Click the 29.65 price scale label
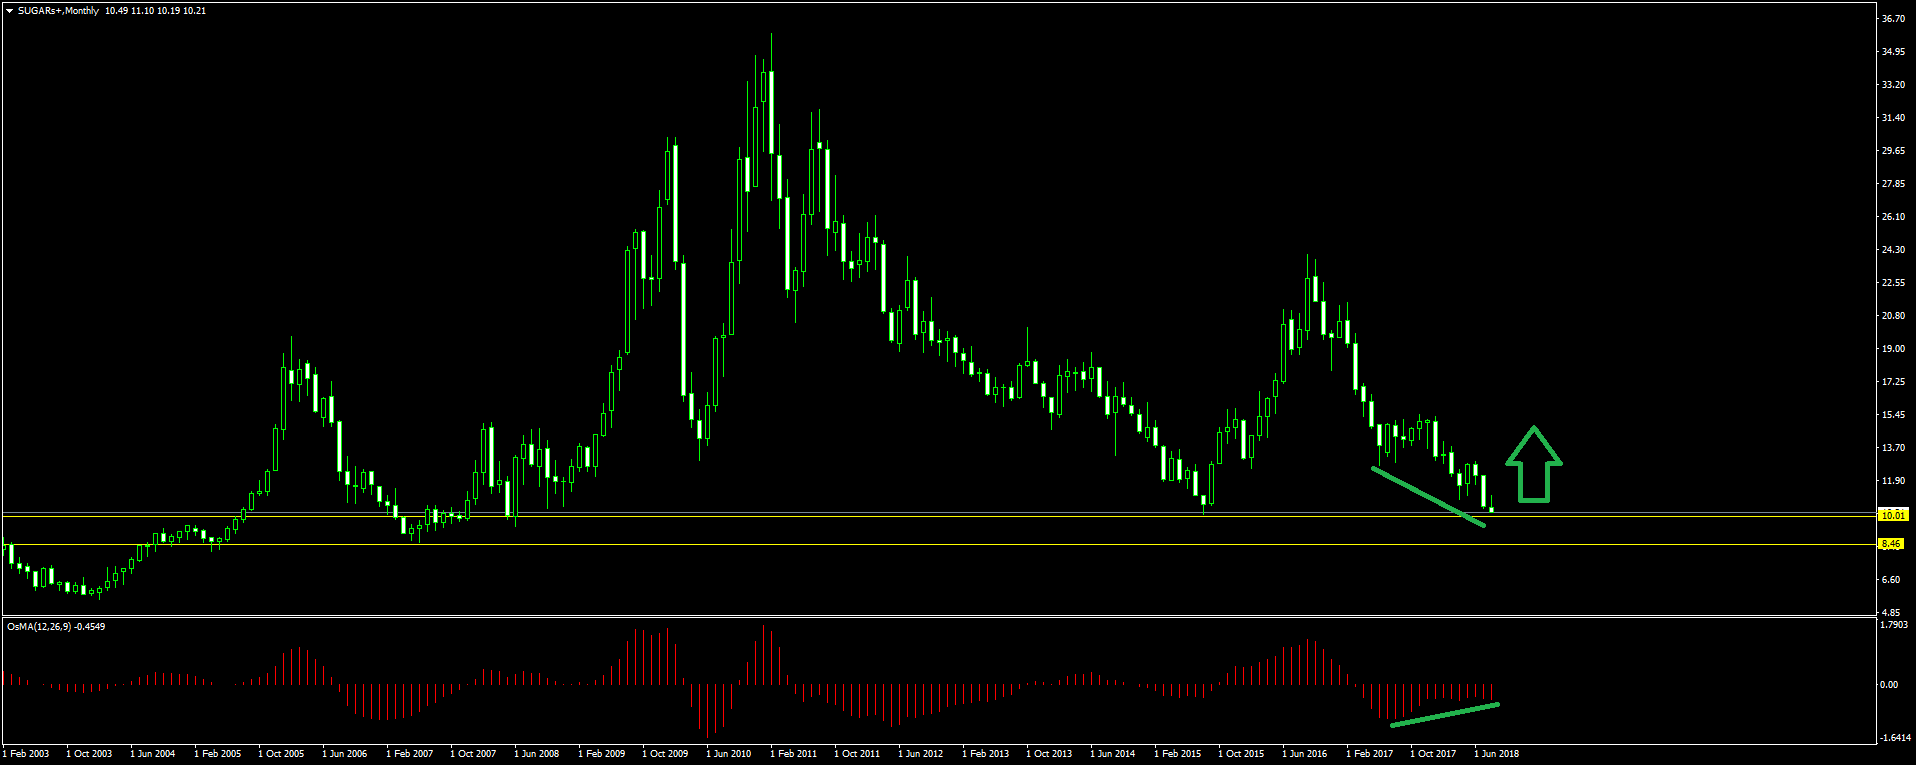The width and height of the screenshot is (1916, 765). click(1893, 151)
